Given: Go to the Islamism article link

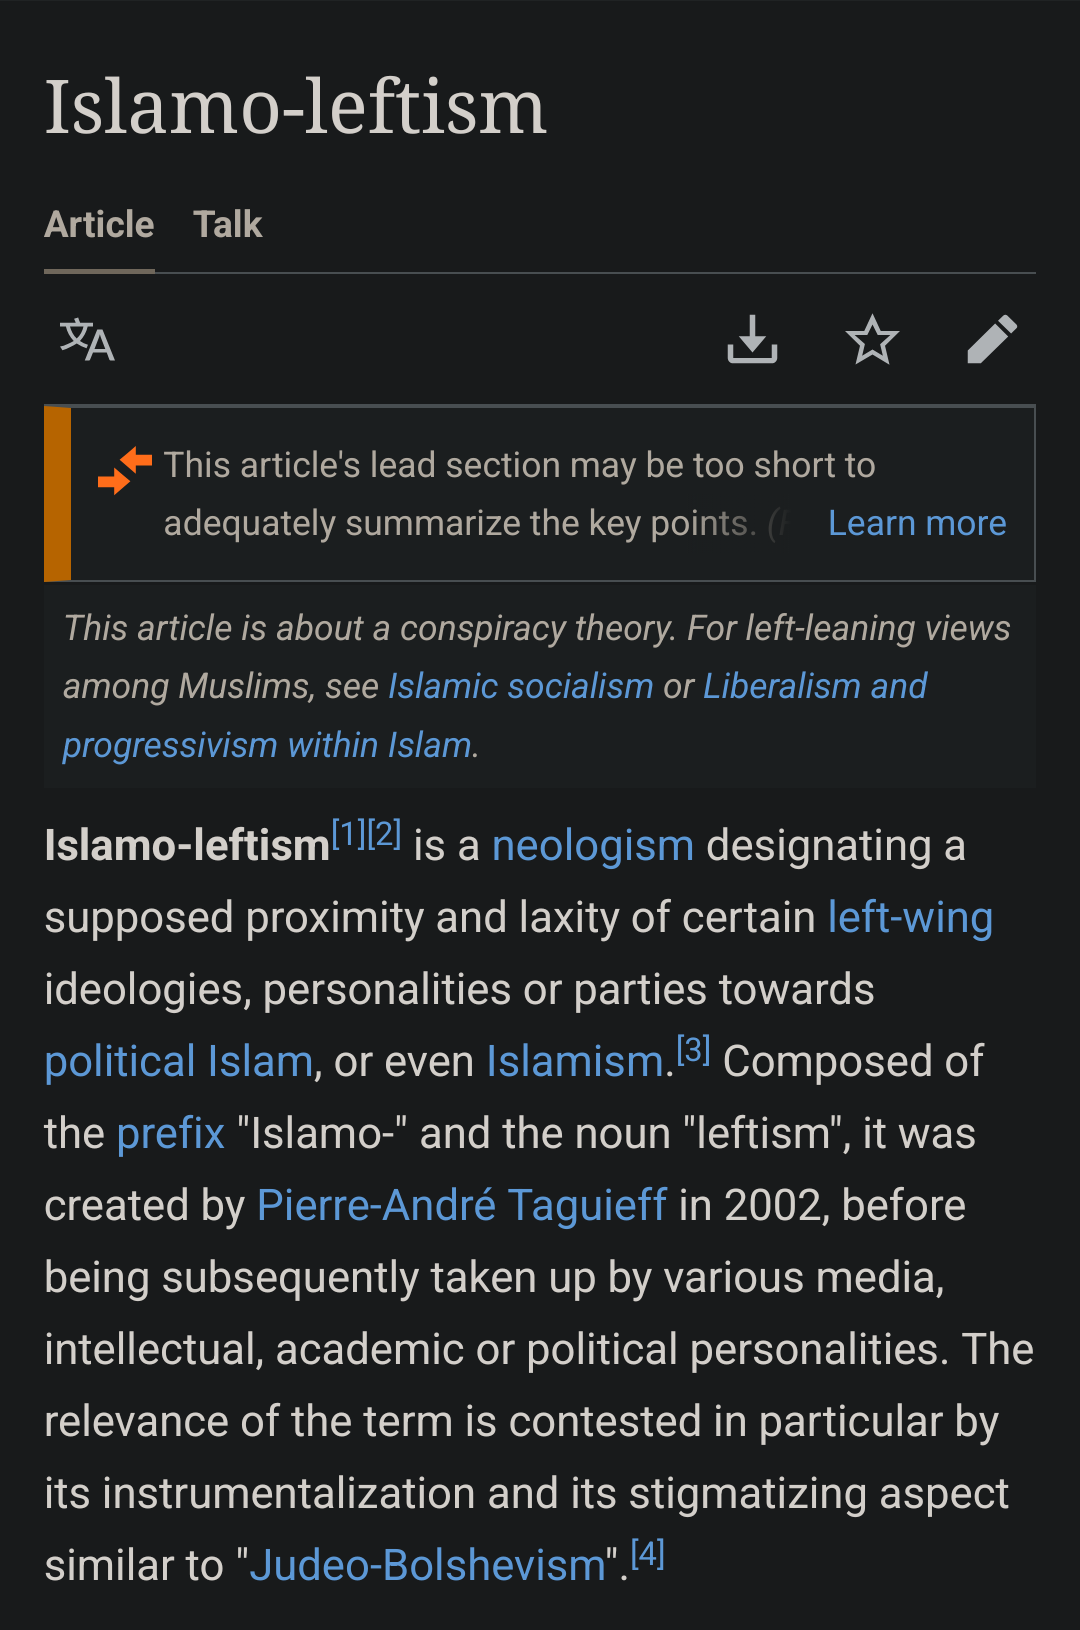Looking at the screenshot, I should tap(574, 1062).
